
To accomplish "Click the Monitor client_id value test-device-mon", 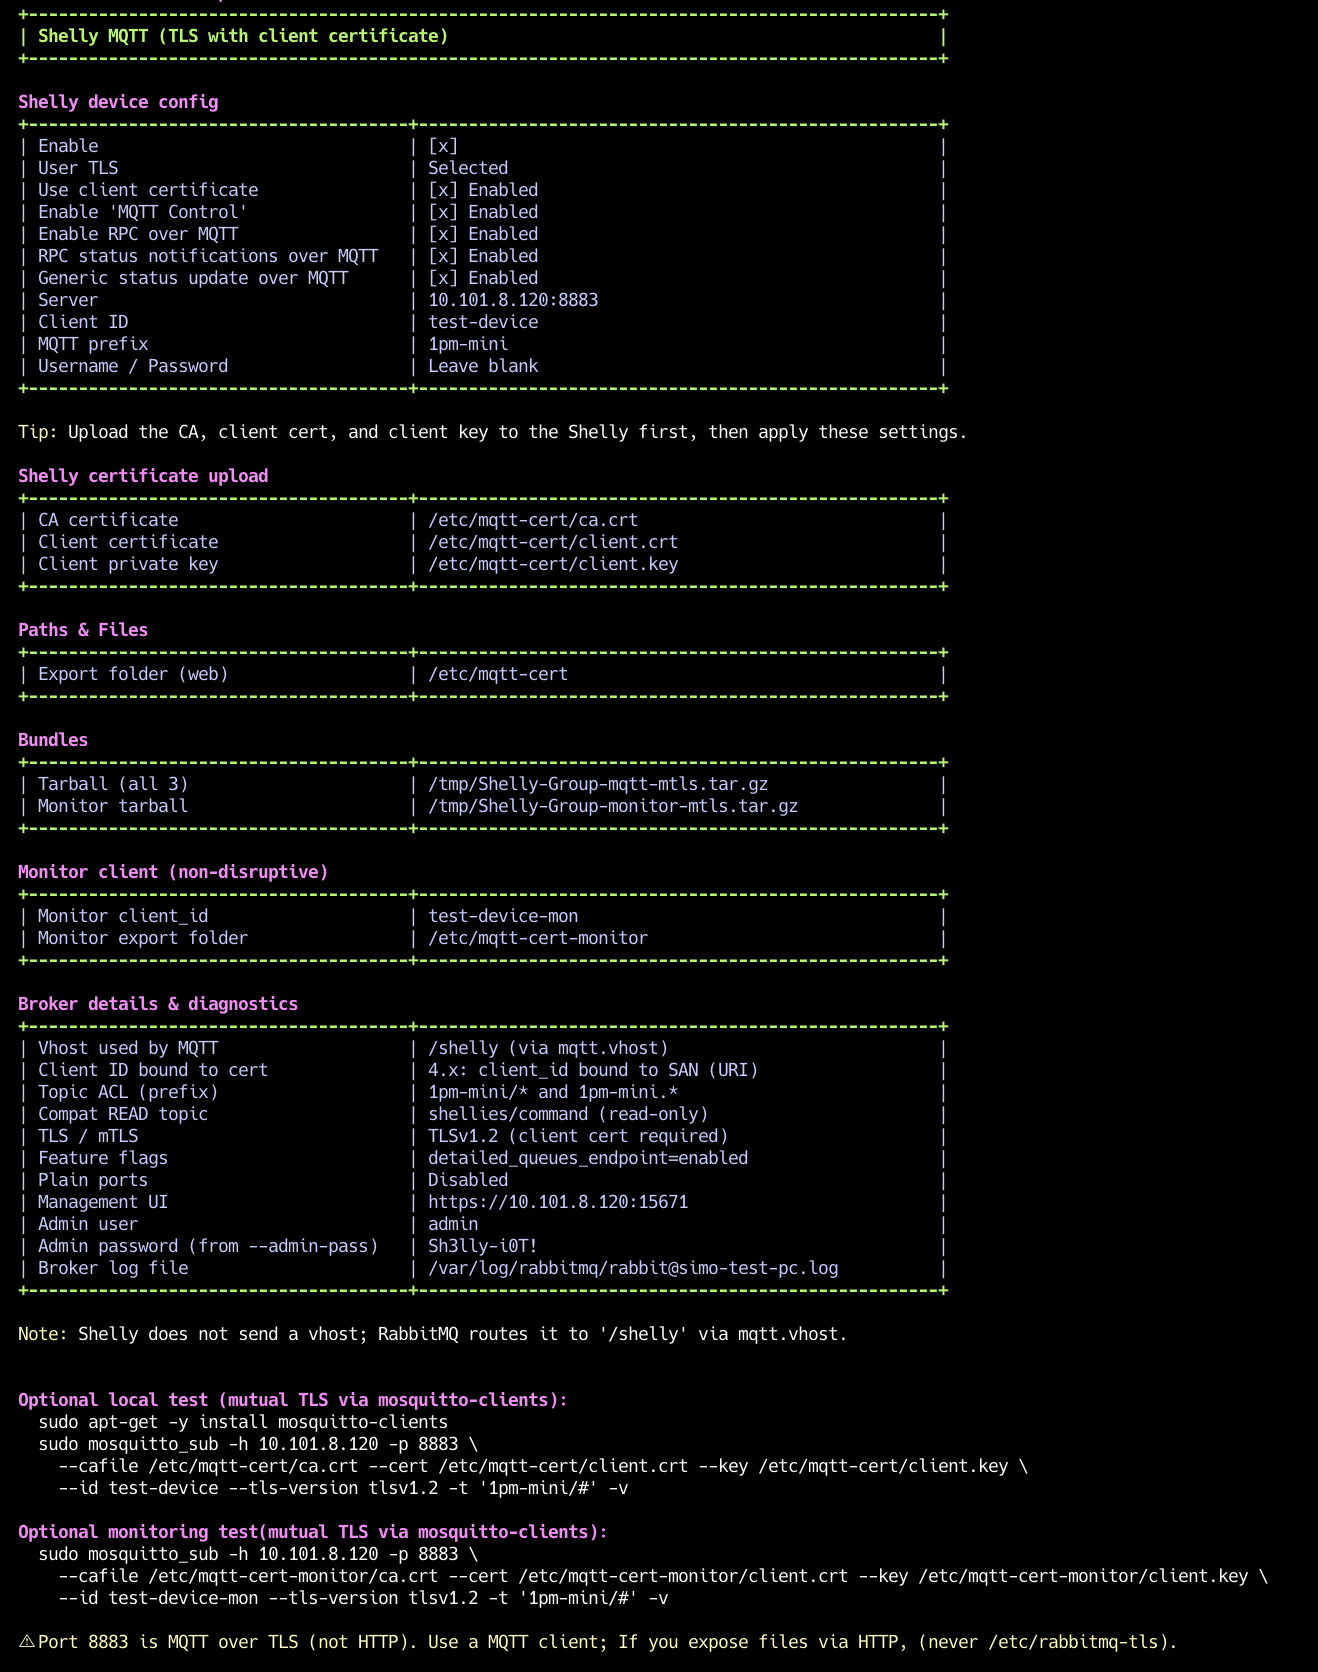I will coord(502,916).
